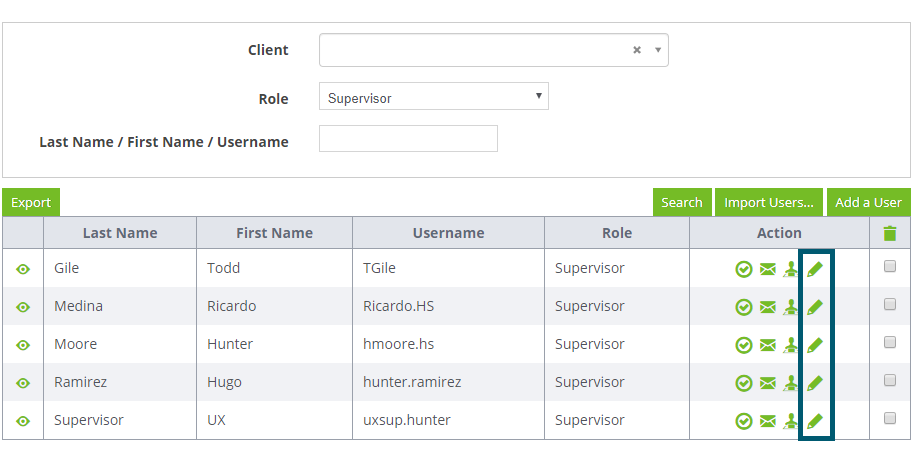This screenshot has height=451, width=919.
Task: Click first name Hugo
Action: 224,383
